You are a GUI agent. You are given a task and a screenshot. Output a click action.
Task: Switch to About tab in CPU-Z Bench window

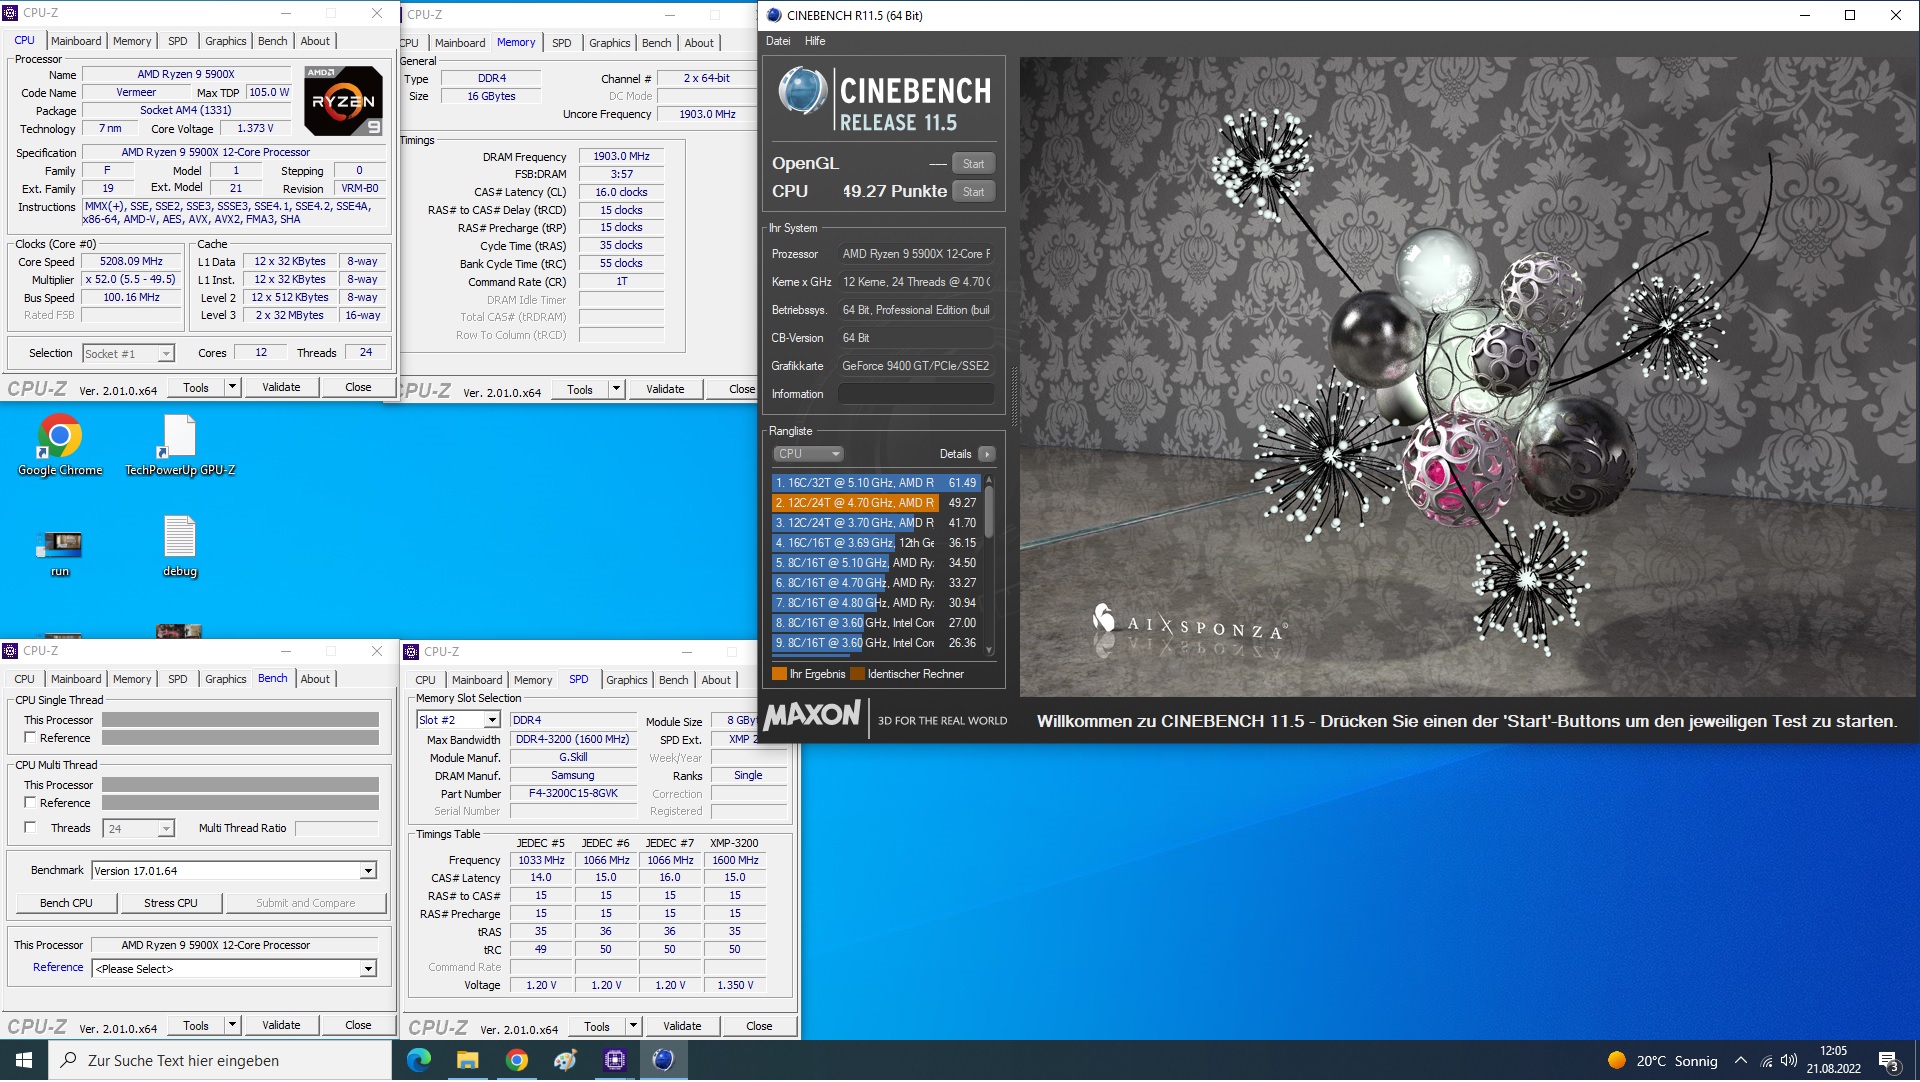[x=315, y=679]
